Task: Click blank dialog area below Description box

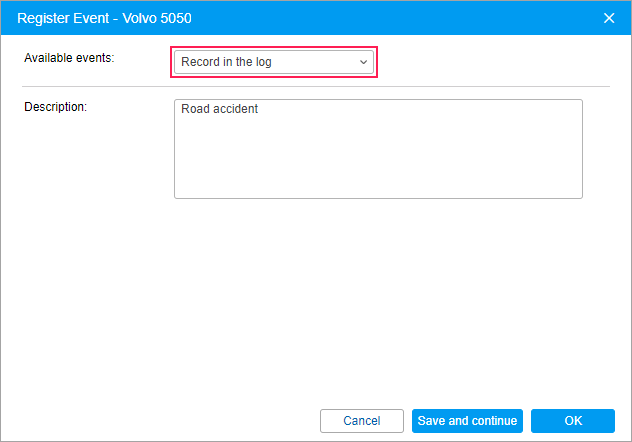Action: click(316, 300)
